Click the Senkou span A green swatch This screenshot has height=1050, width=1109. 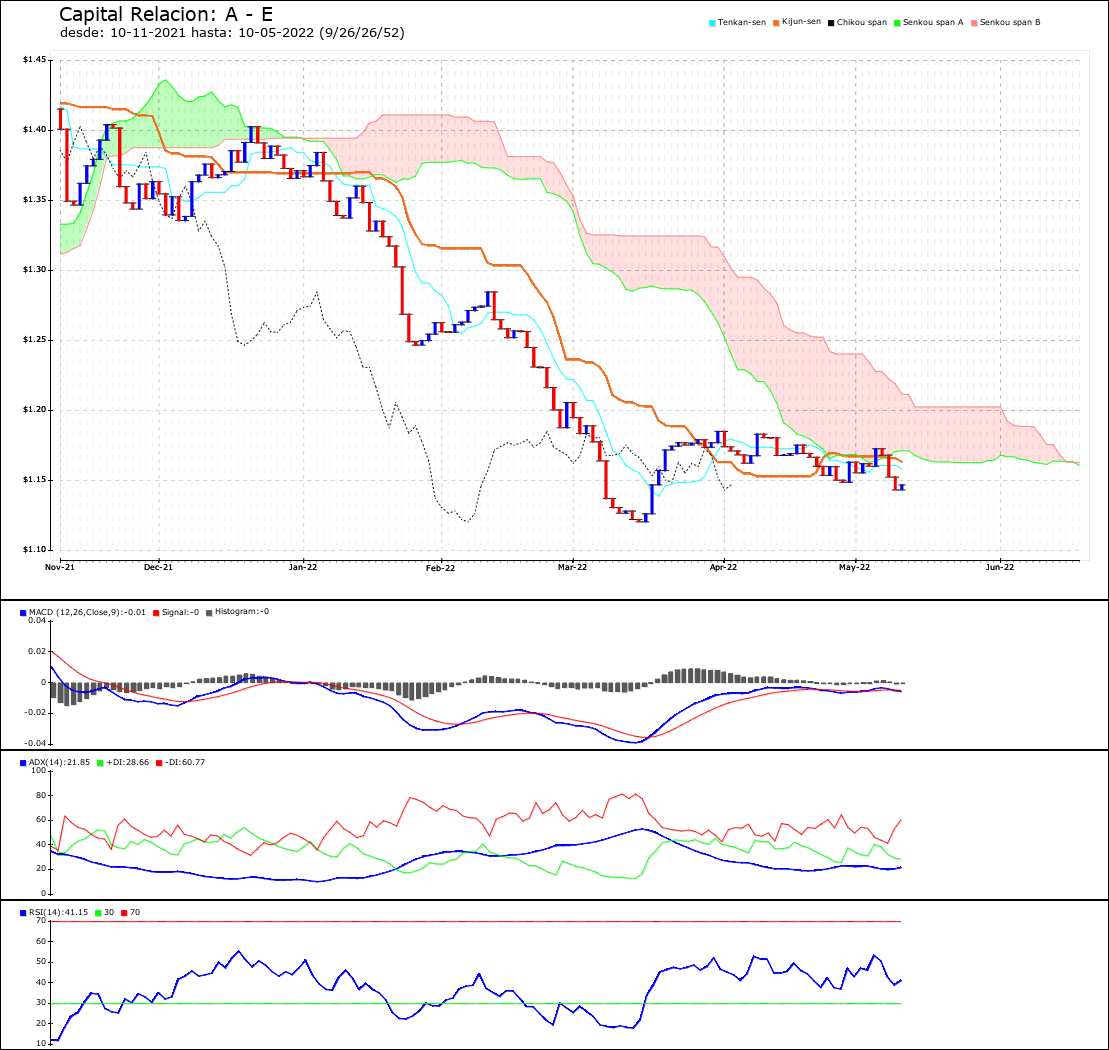(x=897, y=23)
